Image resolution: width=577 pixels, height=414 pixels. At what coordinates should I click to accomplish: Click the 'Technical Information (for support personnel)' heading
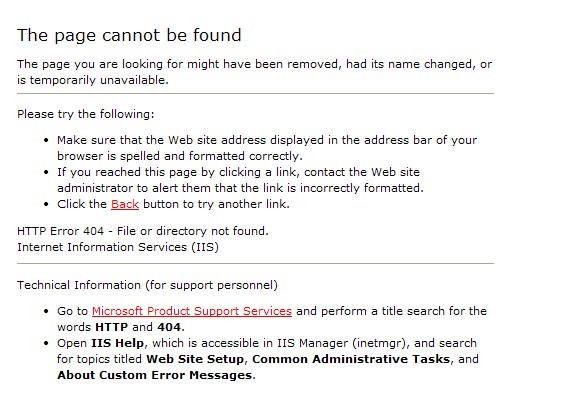147,285
